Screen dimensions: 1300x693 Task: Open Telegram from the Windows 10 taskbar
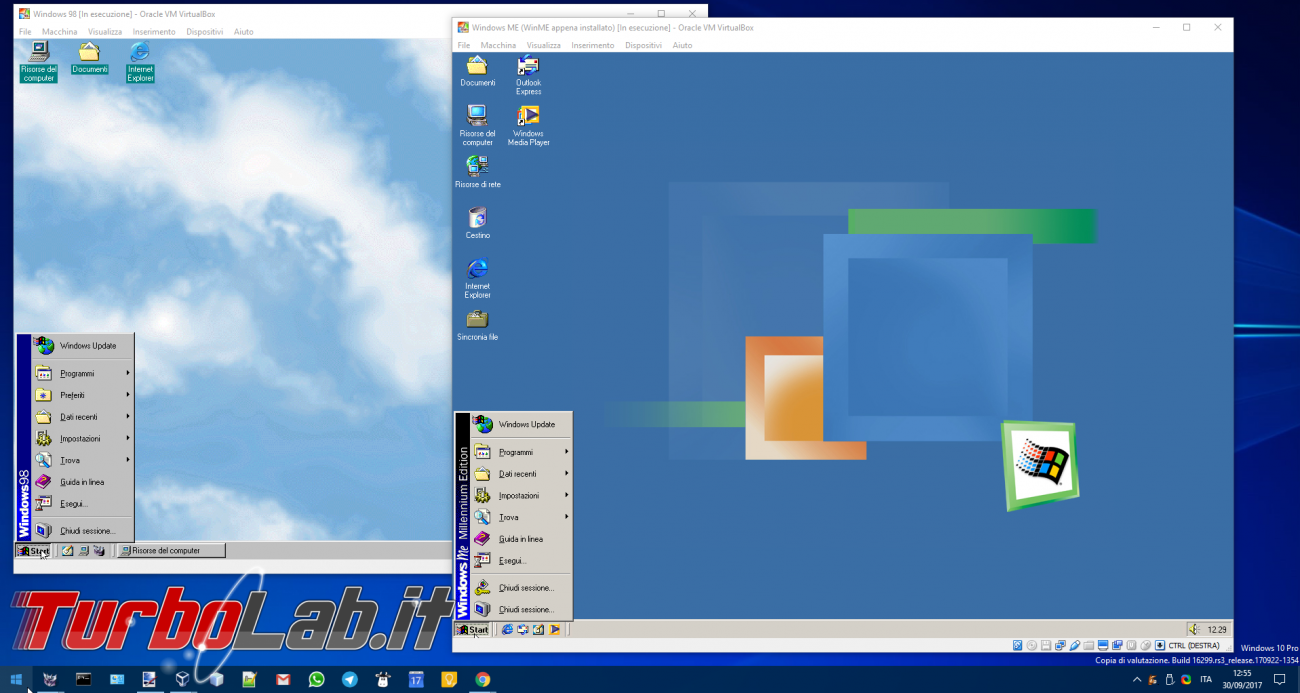pyautogui.click(x=349, y=680)
